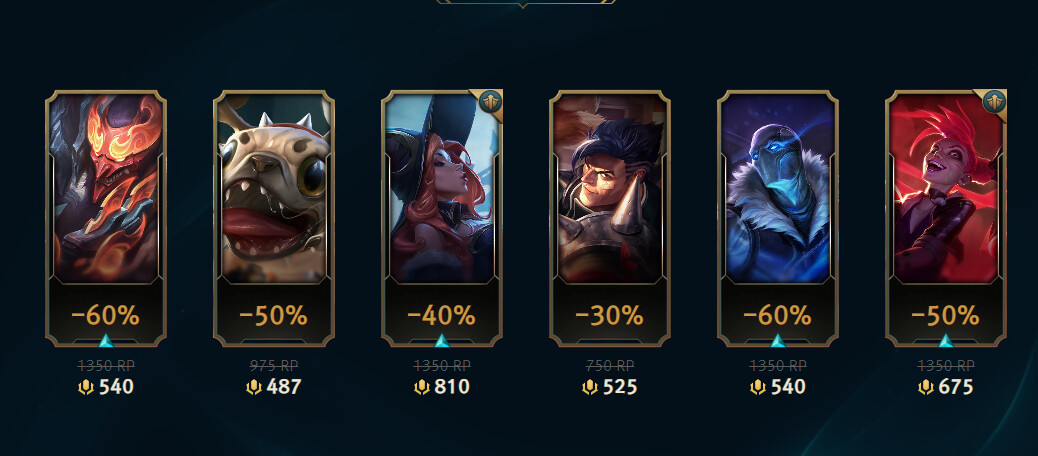Click the gold coin icon next to 810
Screen dimensions: 1038x456
[x=422, y=387]
